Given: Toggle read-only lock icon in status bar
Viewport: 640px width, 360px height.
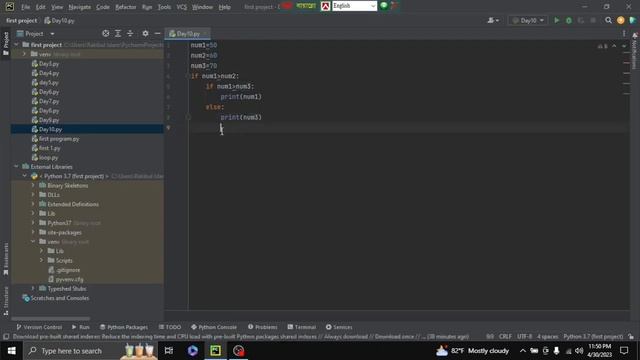Looking at the screenshot, I should 631,337.
